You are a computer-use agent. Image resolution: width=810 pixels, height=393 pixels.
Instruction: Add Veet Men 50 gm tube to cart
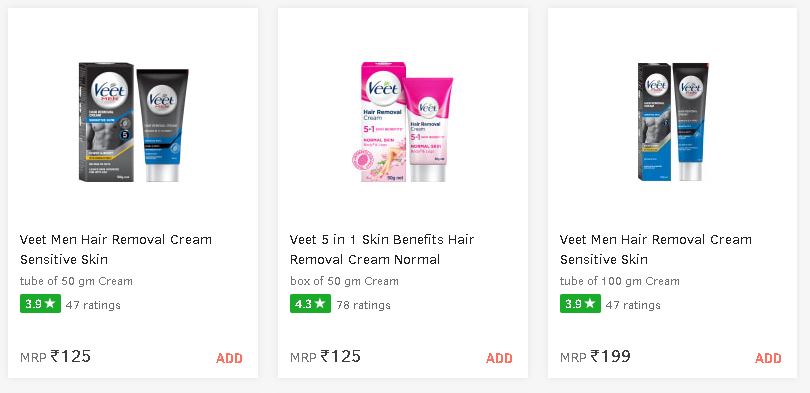[x=229, y=358]
